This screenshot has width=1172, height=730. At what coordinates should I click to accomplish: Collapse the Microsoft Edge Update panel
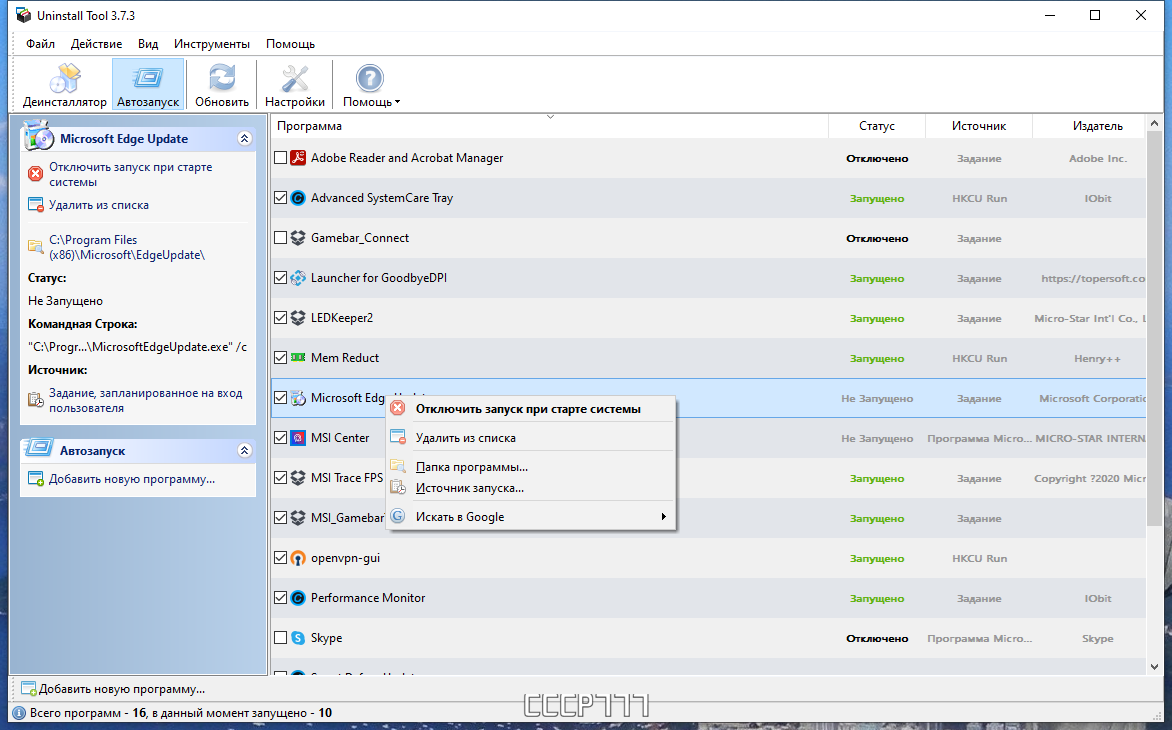tap(244, 138)
